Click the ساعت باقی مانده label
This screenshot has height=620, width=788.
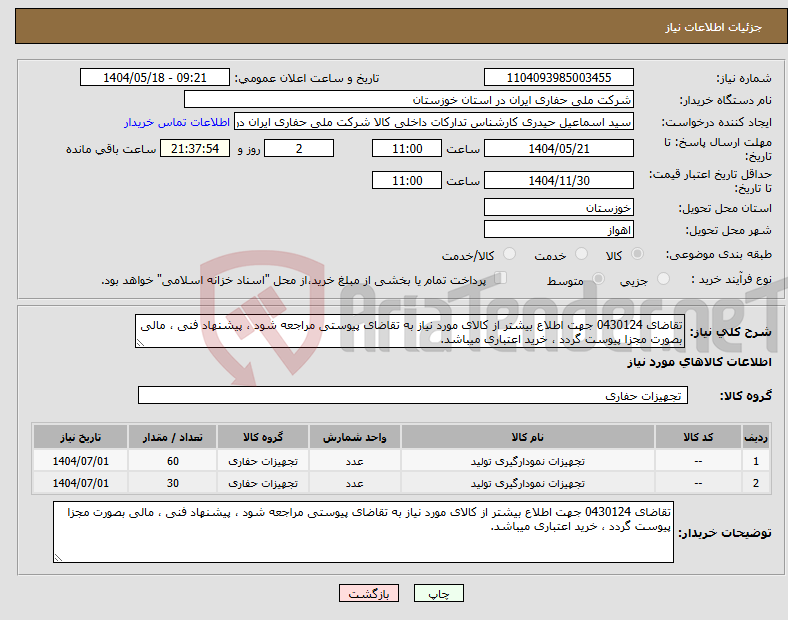pyautogui.click(x=111, y=149)
